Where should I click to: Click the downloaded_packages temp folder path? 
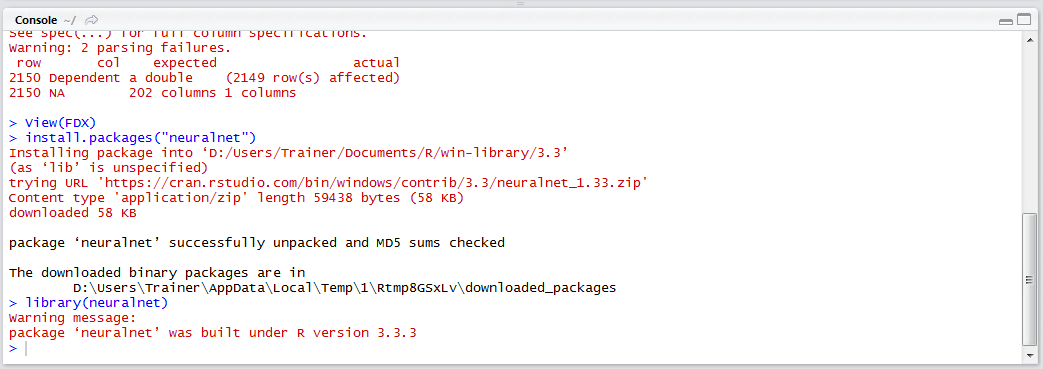pyautogui.click(x=345, y=288)
